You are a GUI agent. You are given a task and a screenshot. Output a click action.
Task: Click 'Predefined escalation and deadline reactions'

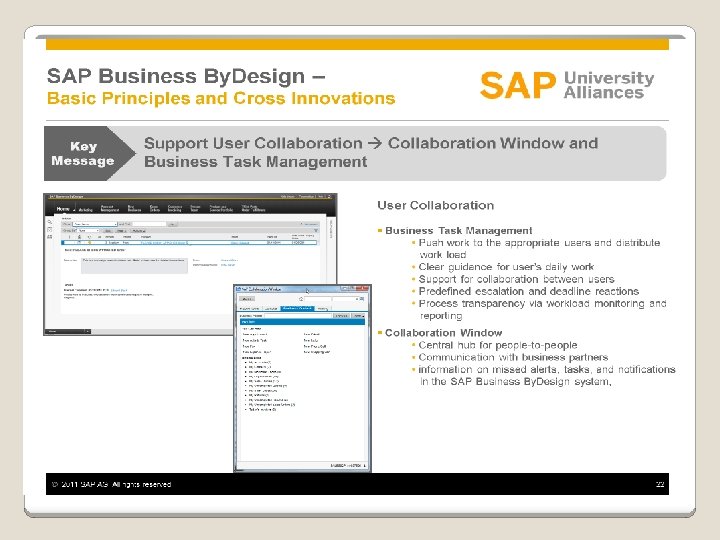click(529, 291)
